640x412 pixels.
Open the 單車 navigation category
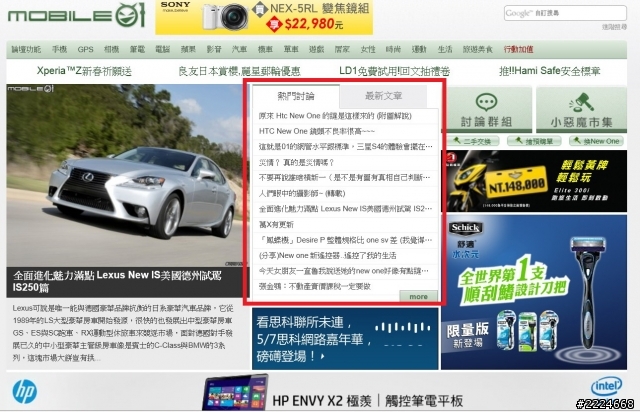291,49
